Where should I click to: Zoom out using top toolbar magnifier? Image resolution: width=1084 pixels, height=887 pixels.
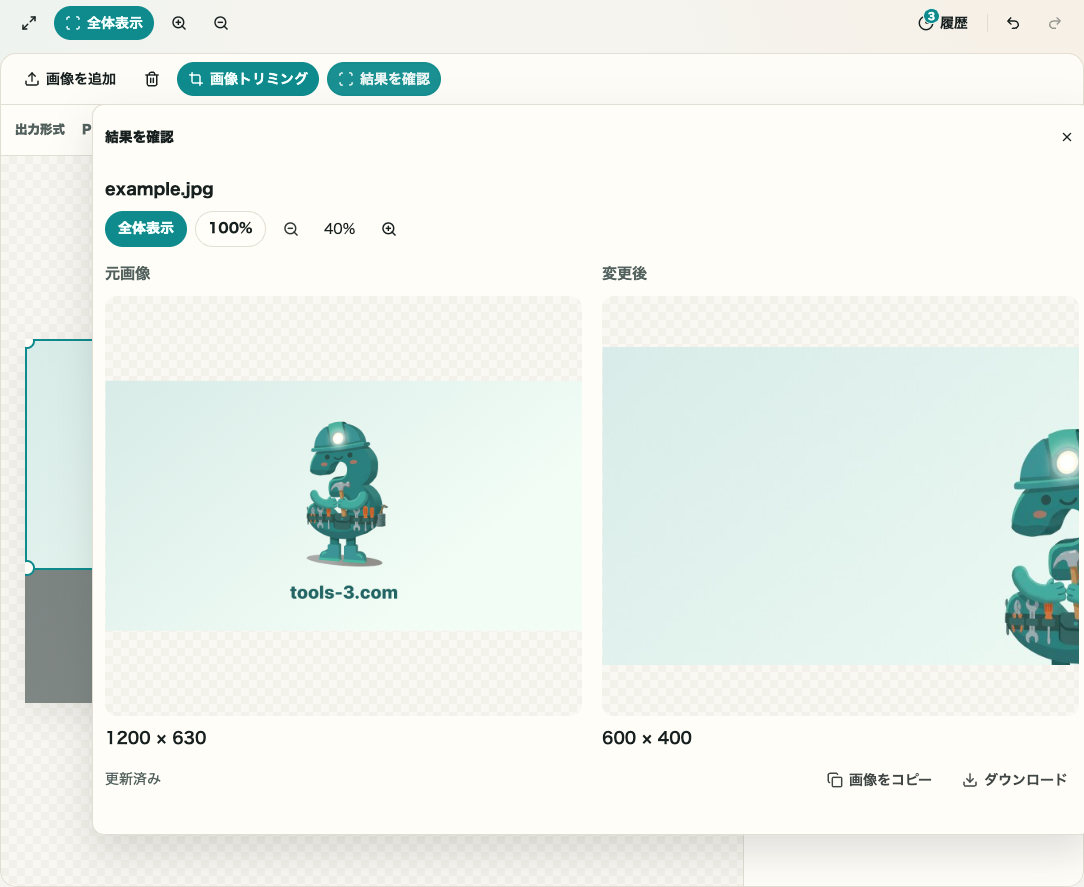coord(221,24)
